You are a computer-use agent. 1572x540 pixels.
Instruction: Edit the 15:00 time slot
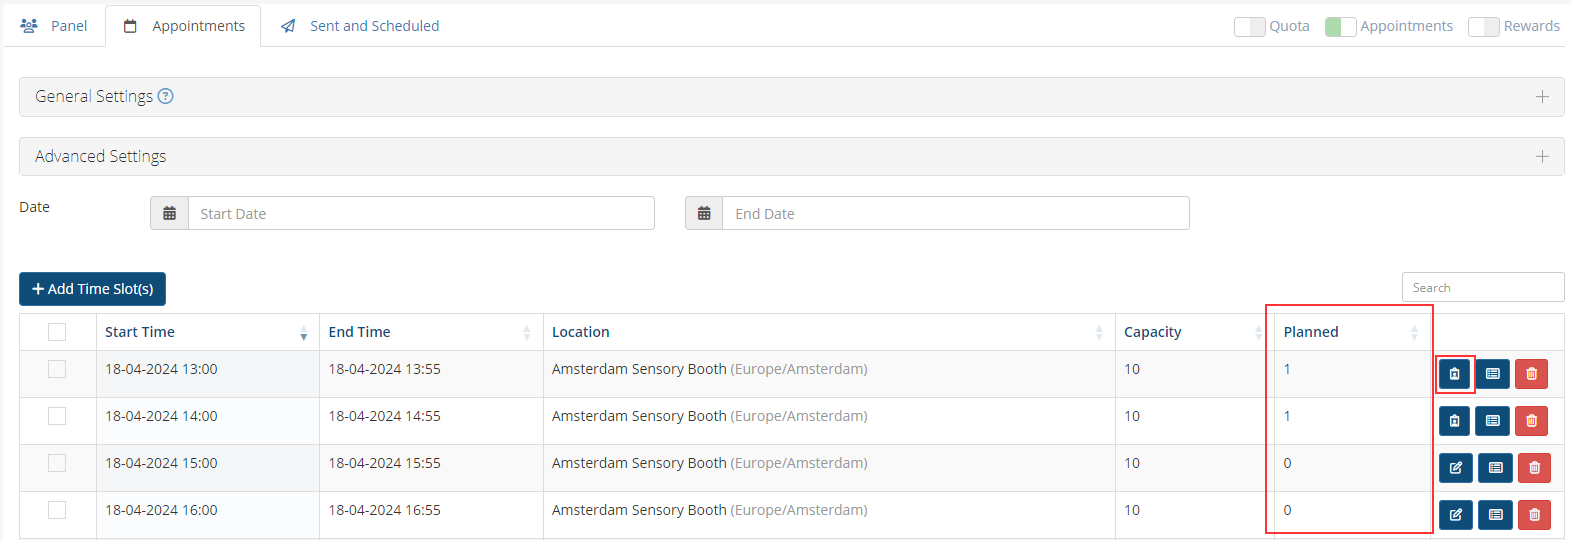tap(1455, 468)
